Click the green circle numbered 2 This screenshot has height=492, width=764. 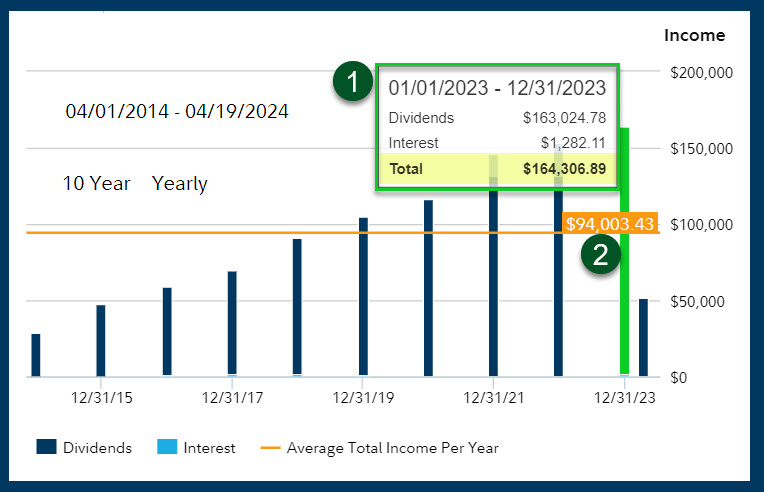click(x=600, y=254)
